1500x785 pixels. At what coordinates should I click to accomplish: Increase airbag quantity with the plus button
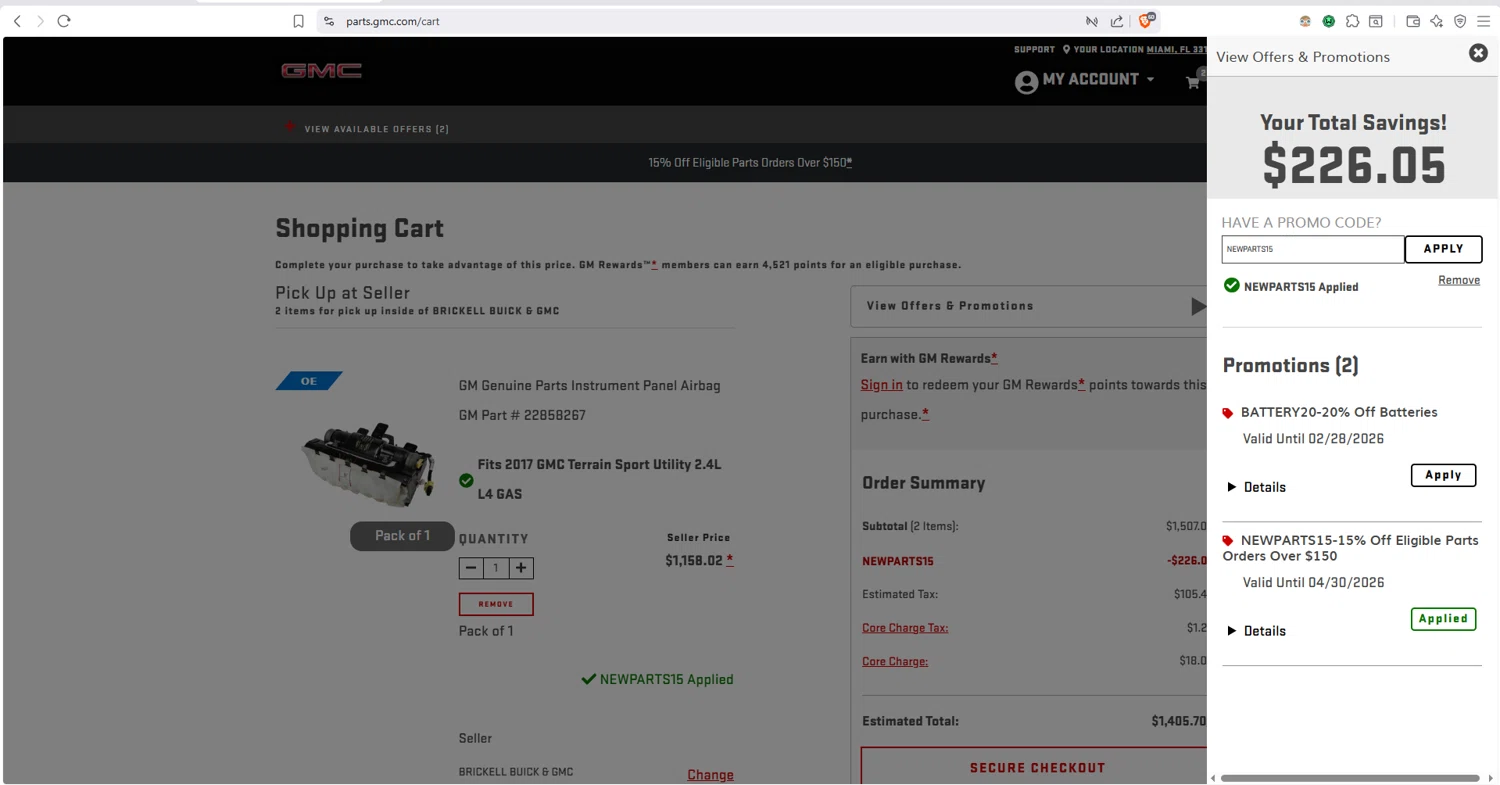[x=521, y=568]
